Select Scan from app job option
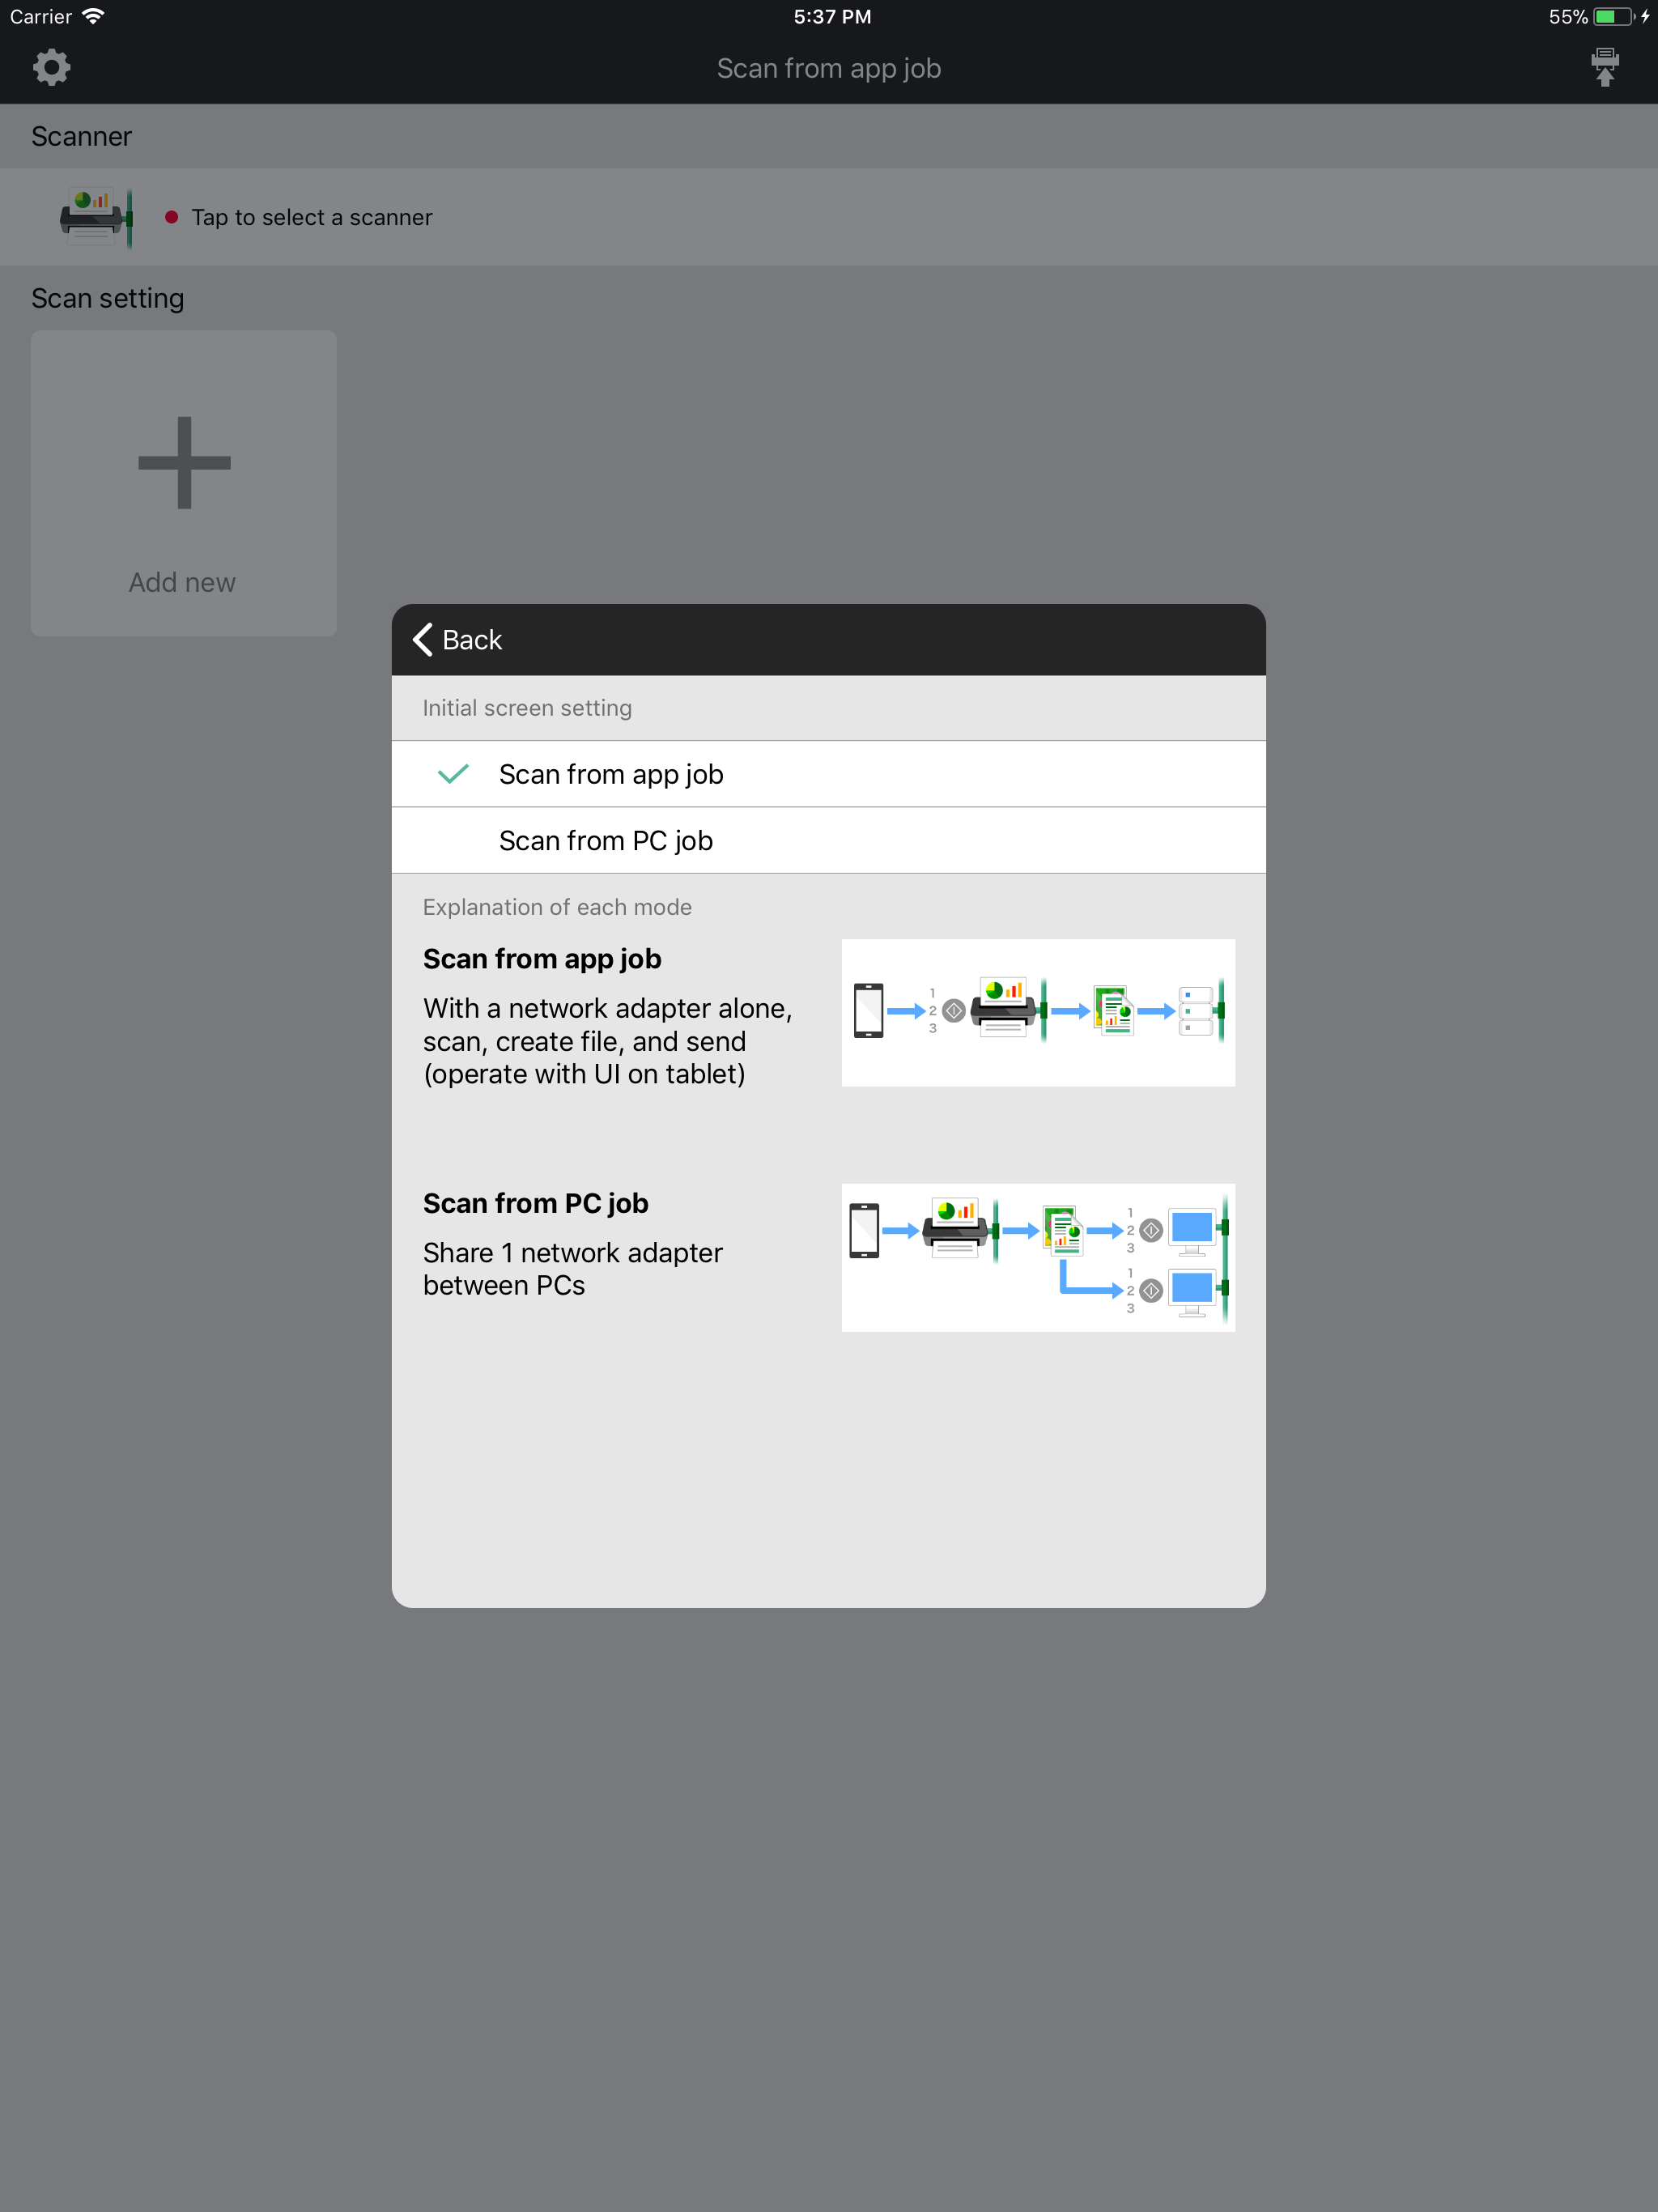Viewport: 1658px width, 2212px height. [x=610, y=774]
